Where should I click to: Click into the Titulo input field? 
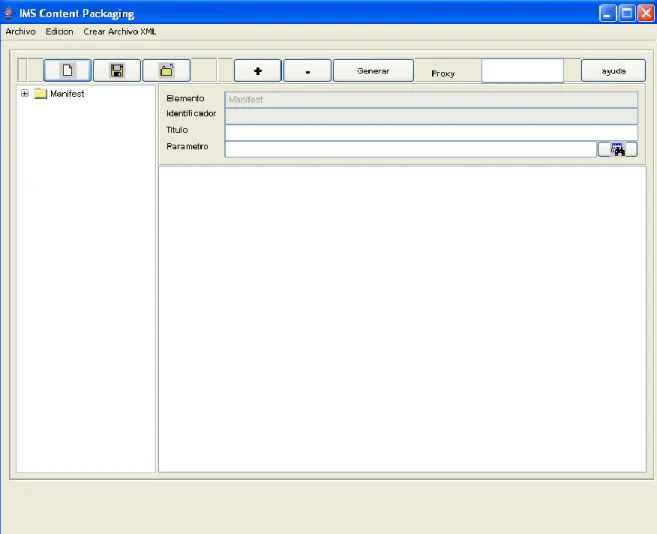point(431,132)
